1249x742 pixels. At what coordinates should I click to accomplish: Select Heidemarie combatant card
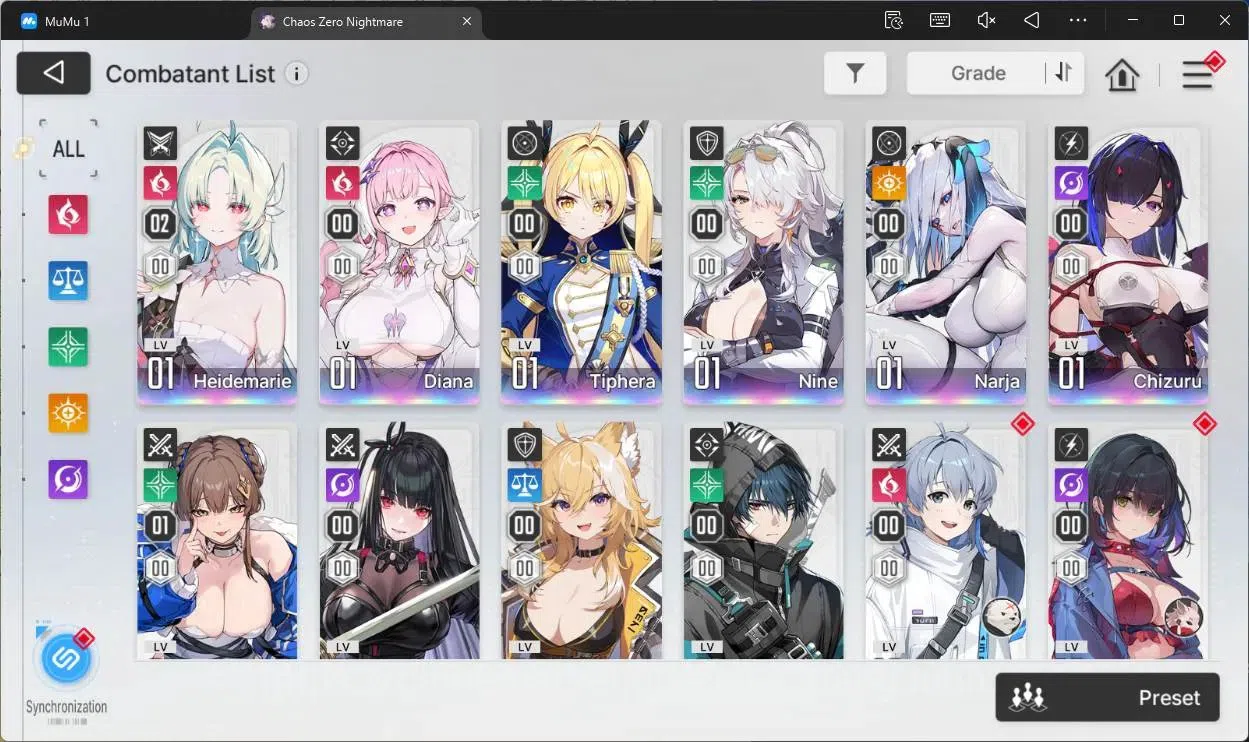coord(217,262)
